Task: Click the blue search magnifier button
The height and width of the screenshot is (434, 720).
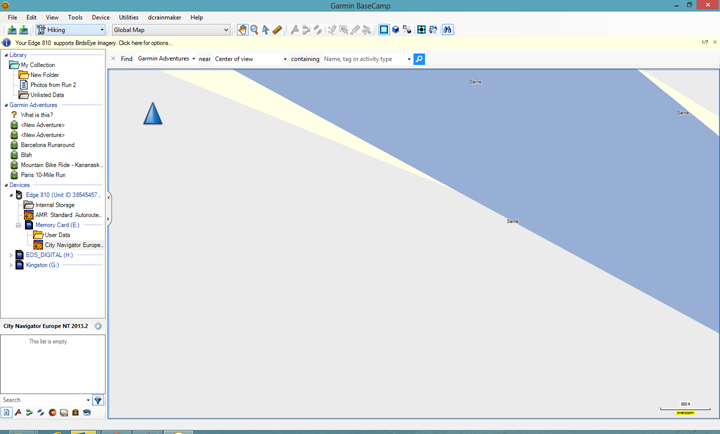Action: coord(419,59)
